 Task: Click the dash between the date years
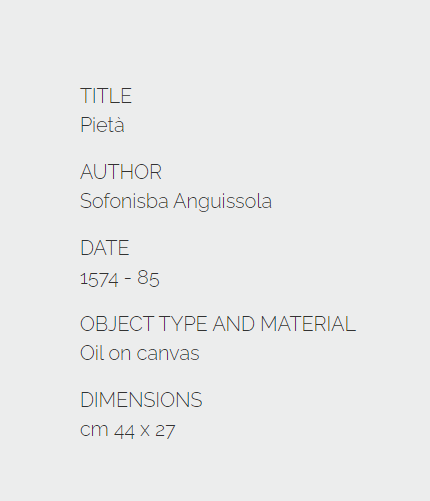pyautogui.click(x=128, y=278)
